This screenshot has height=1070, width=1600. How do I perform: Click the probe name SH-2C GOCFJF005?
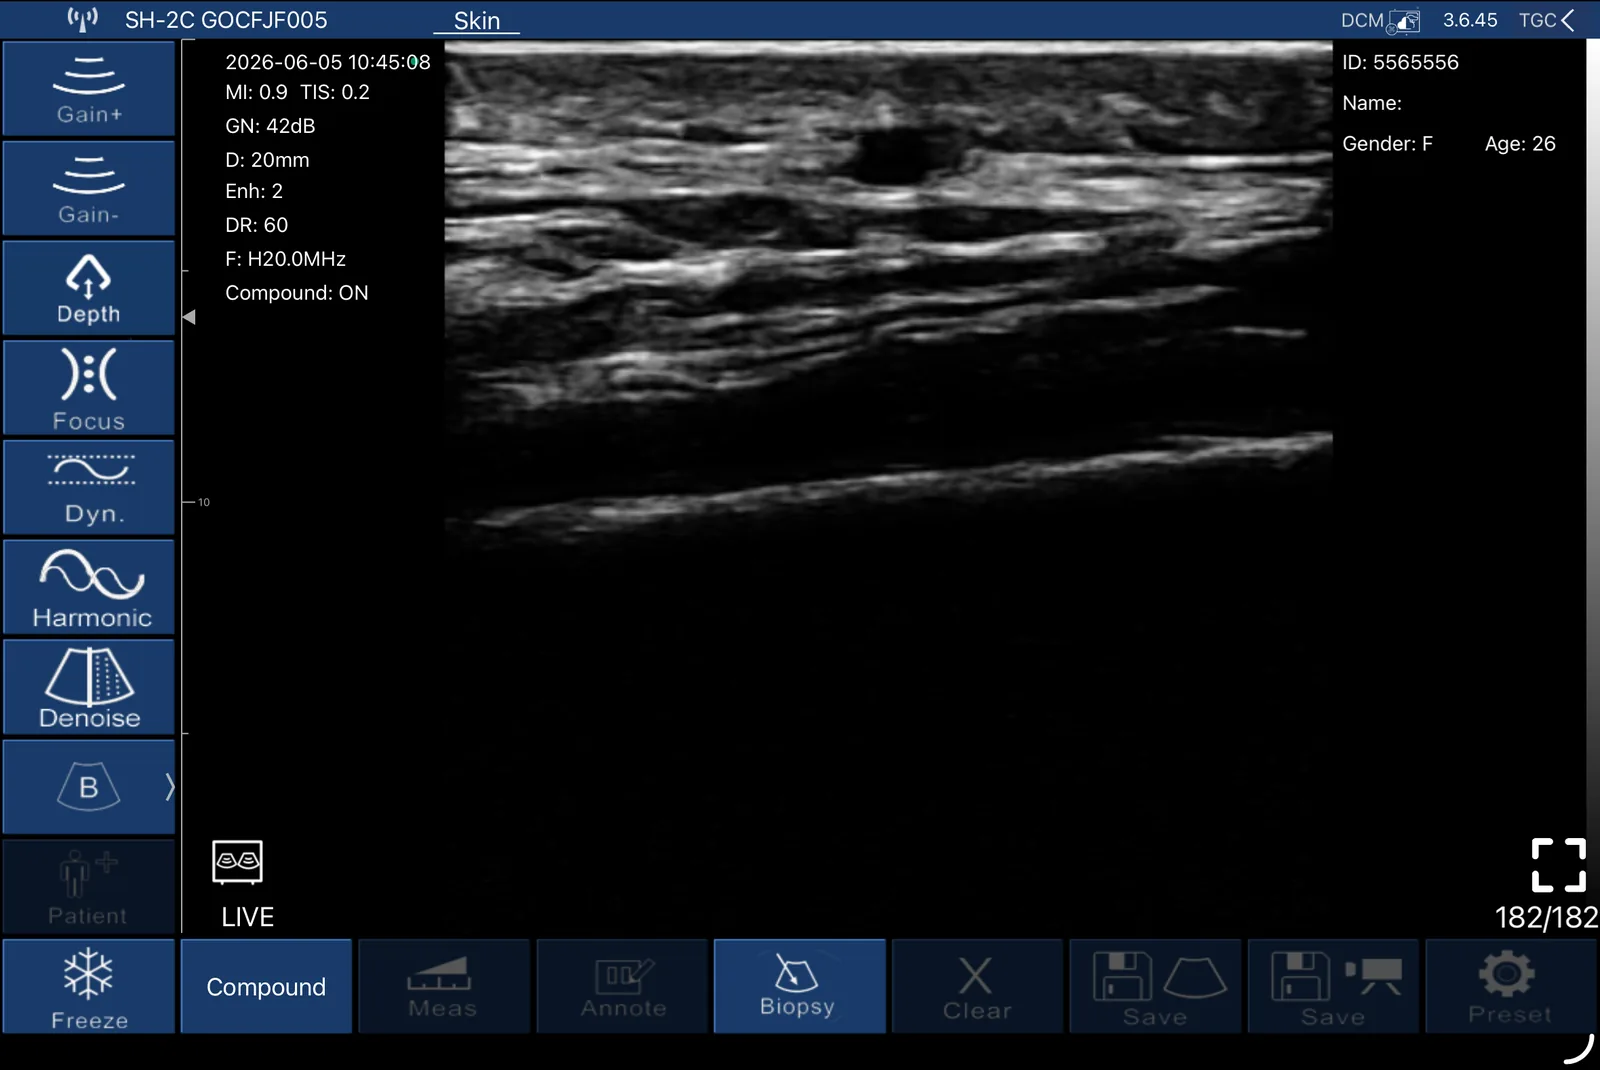[226, 20]
